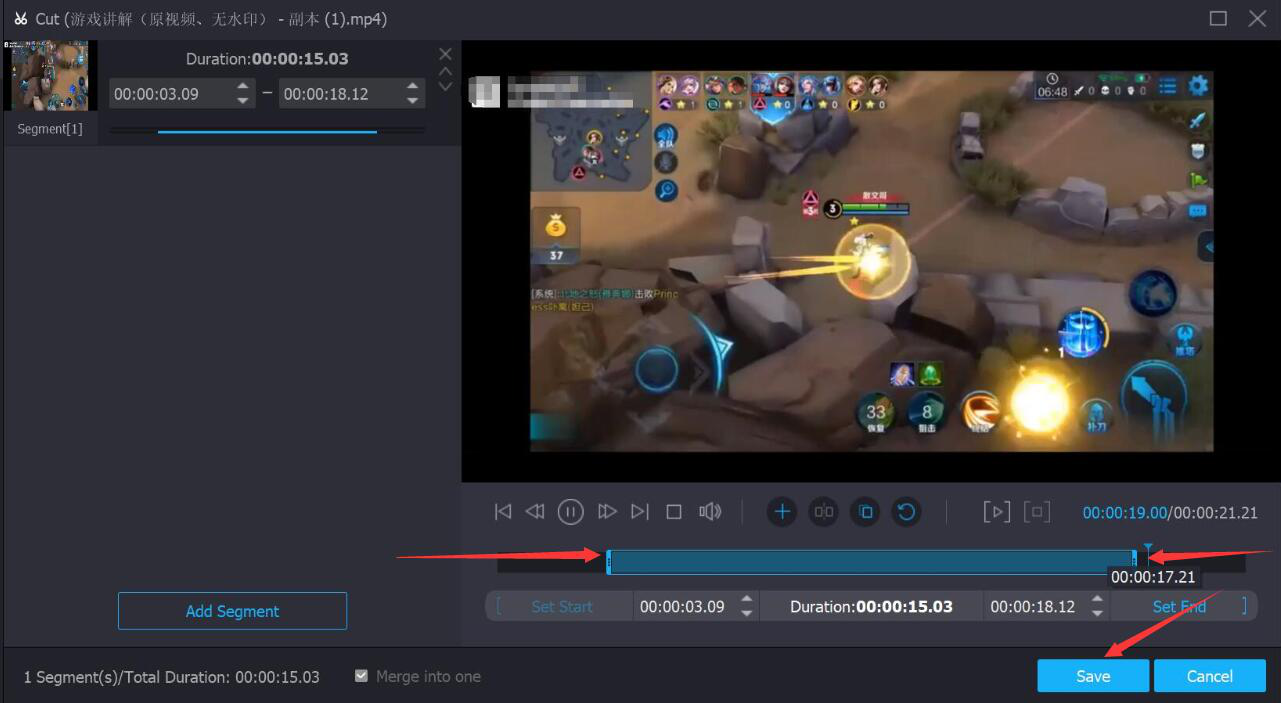Image resolution: width=1281 pixels, height=703 pixels.
Task: Step forward with fast-forward icon
Action: [x=607, y=512]
